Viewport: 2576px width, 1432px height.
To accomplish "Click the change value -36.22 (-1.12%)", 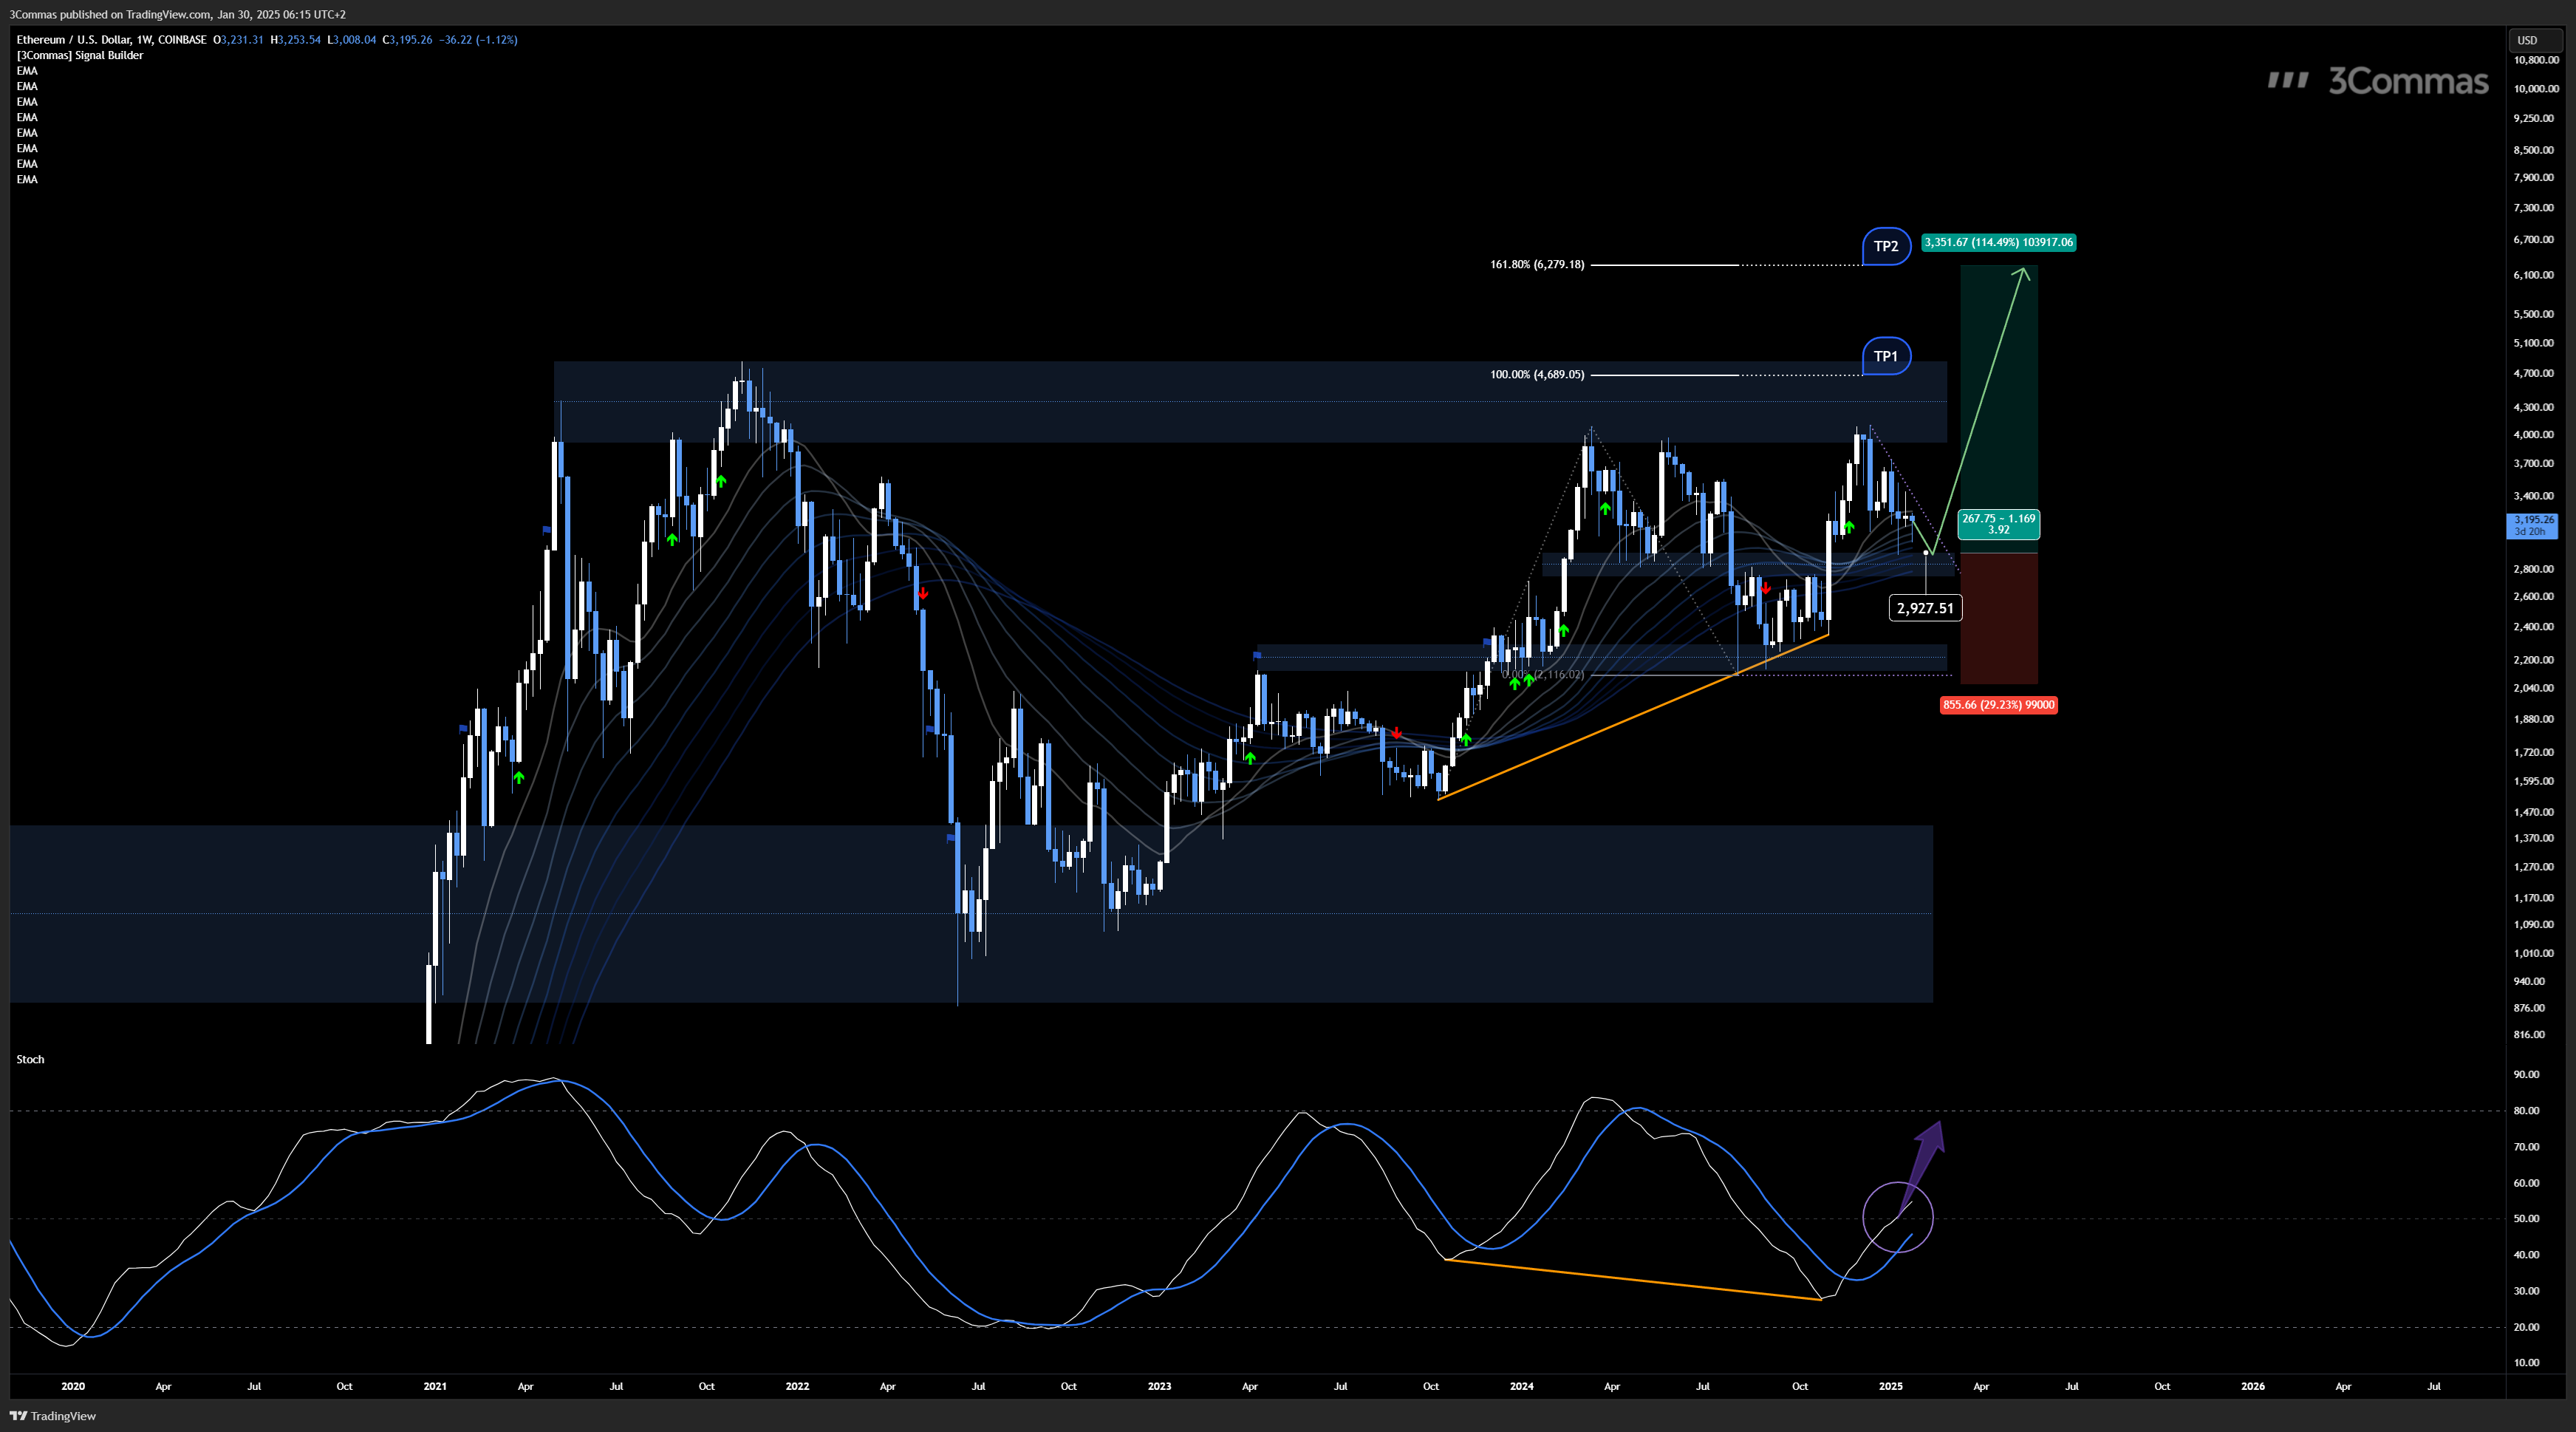I will (478, 40).
